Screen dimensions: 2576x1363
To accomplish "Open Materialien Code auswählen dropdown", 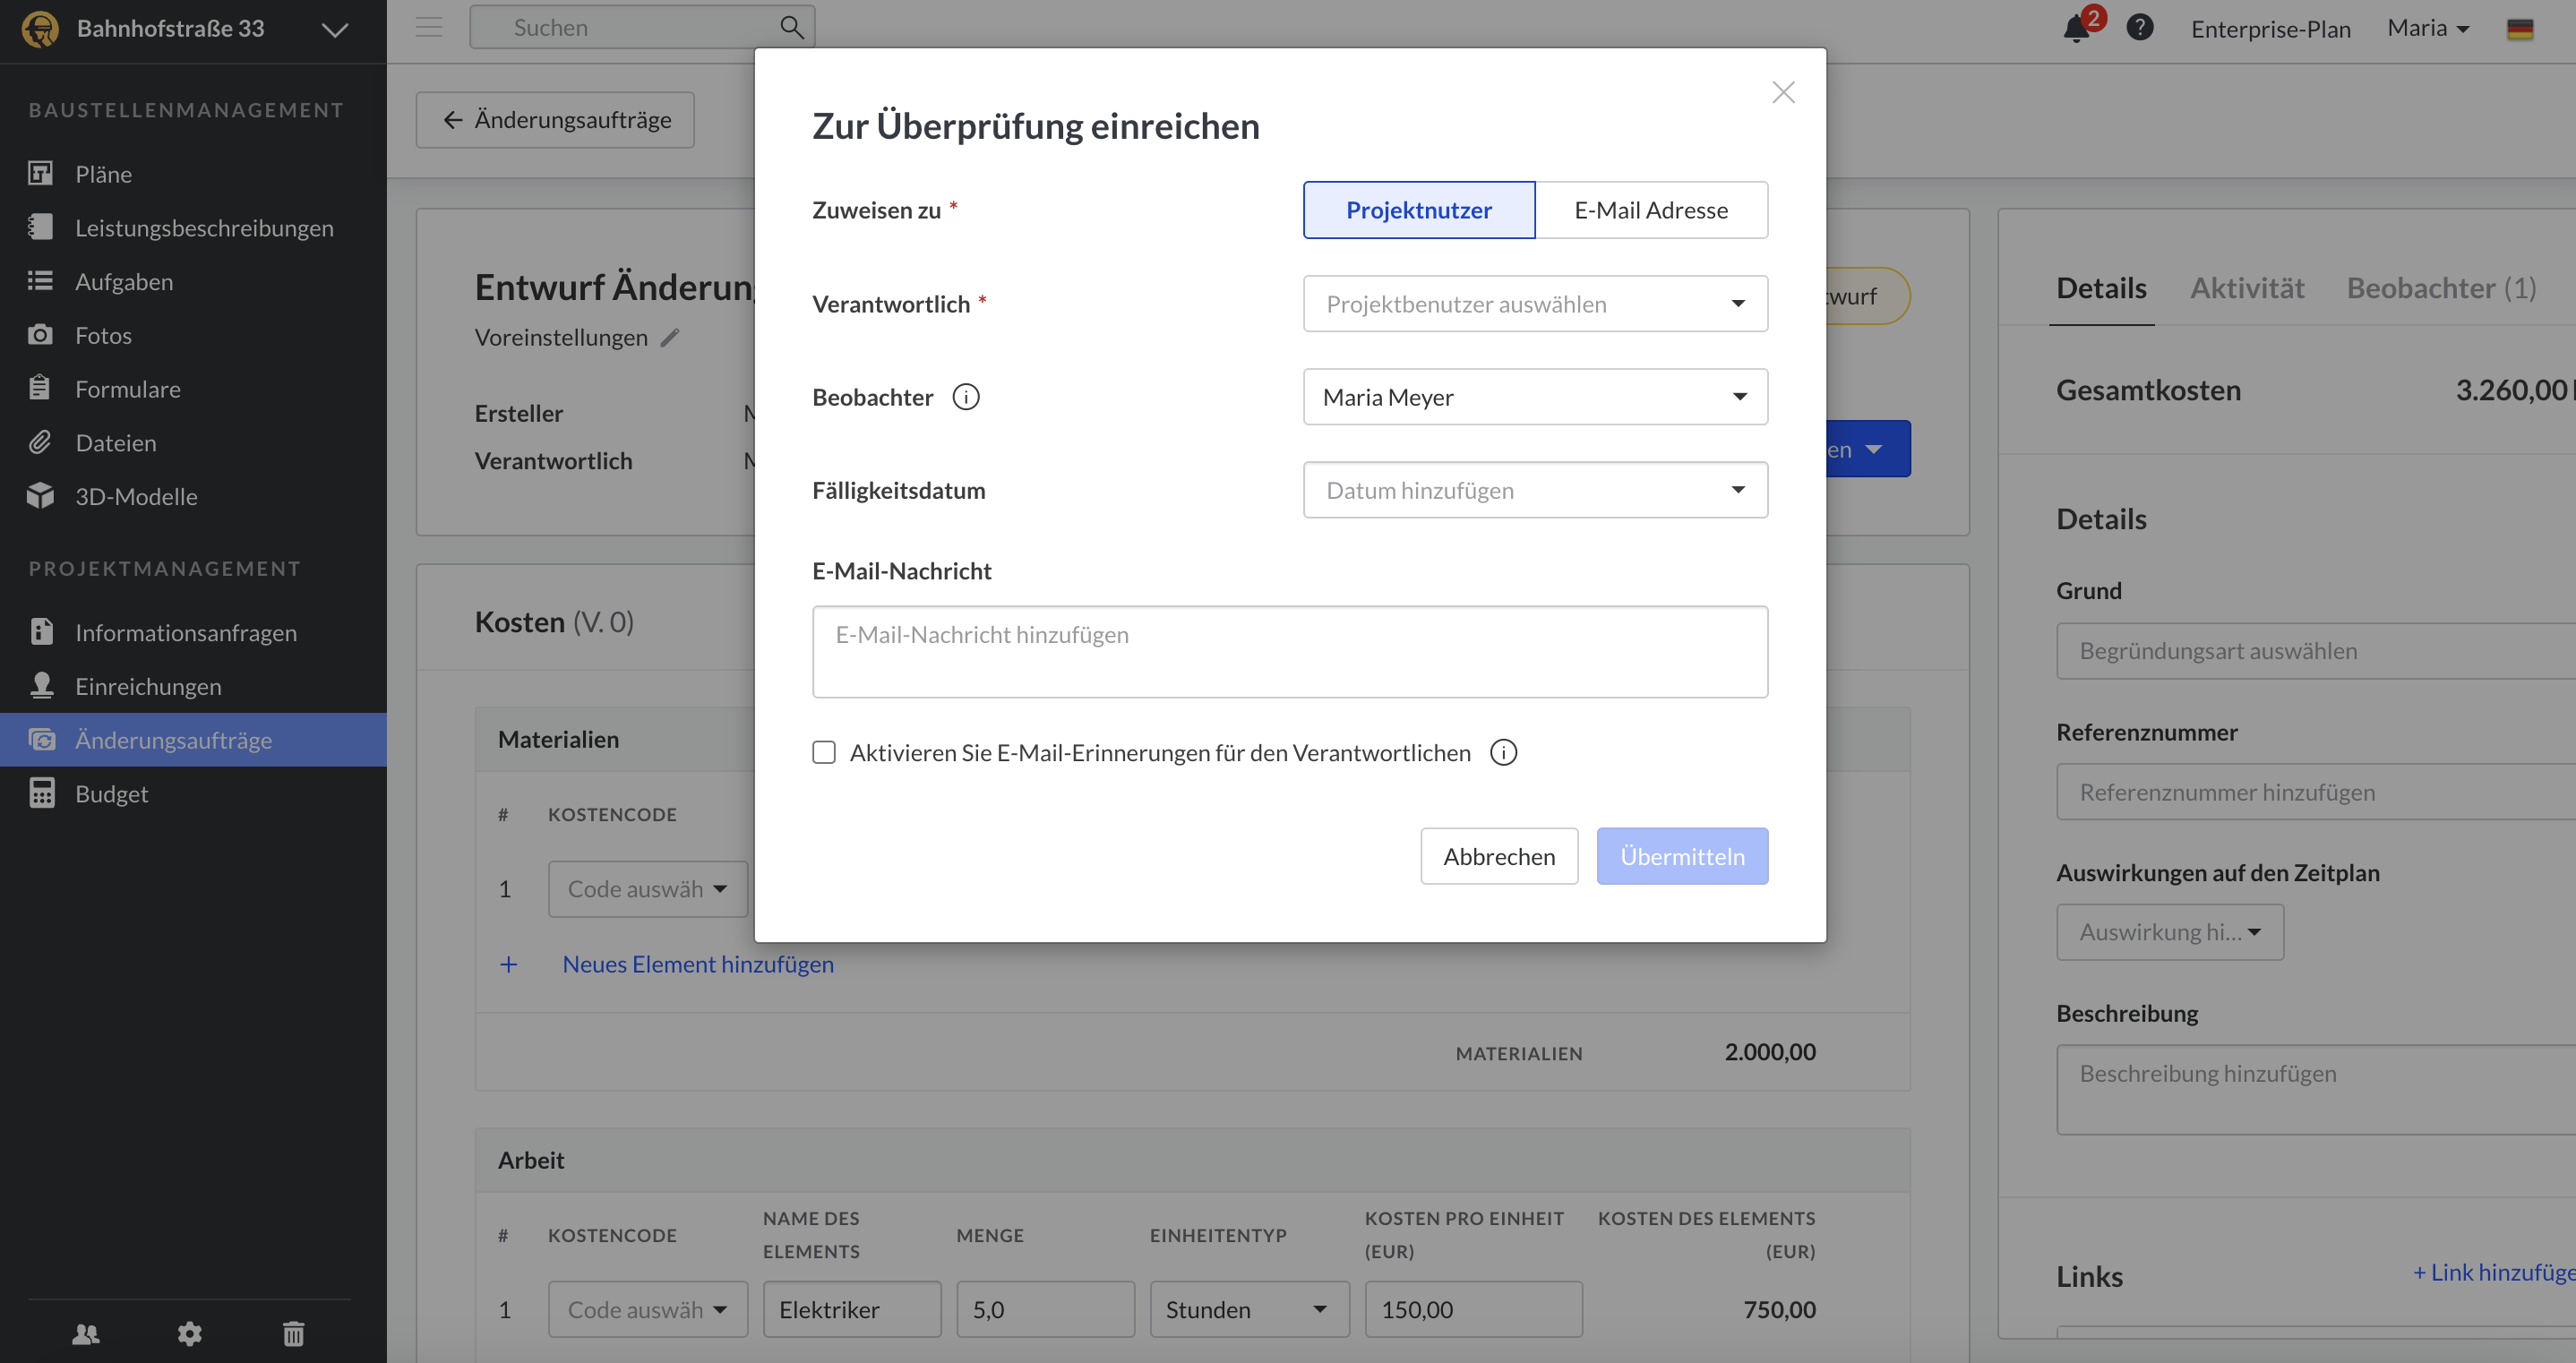I will click(647, 889).
